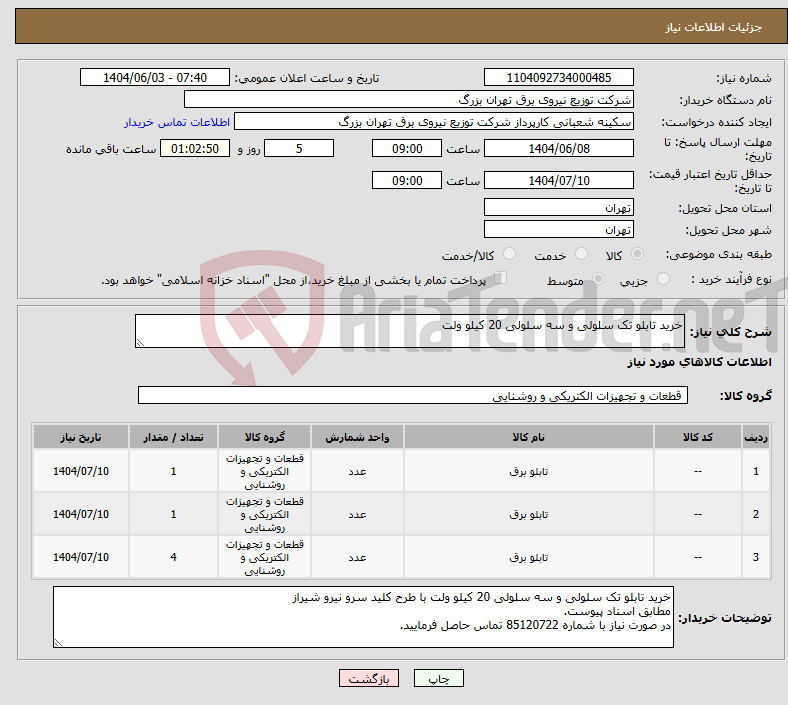Click the need number field 1104092734000485
Screen dimensions: 788x705
coord(558,77)
